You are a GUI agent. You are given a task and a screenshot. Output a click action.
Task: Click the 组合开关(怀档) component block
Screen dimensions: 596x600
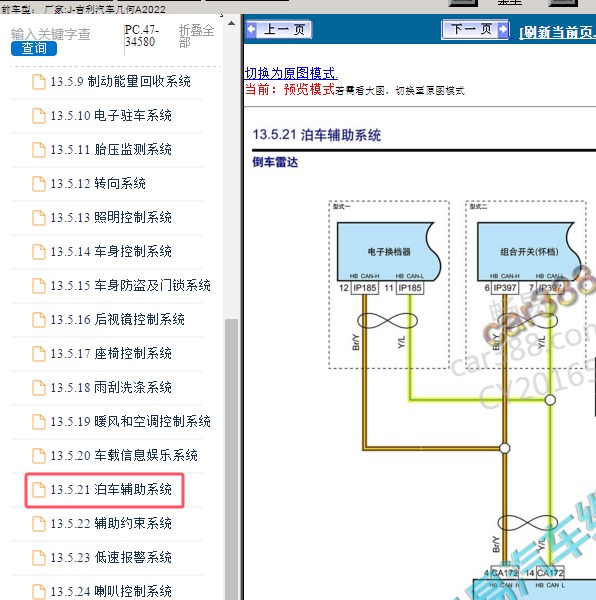pos(529,251)
